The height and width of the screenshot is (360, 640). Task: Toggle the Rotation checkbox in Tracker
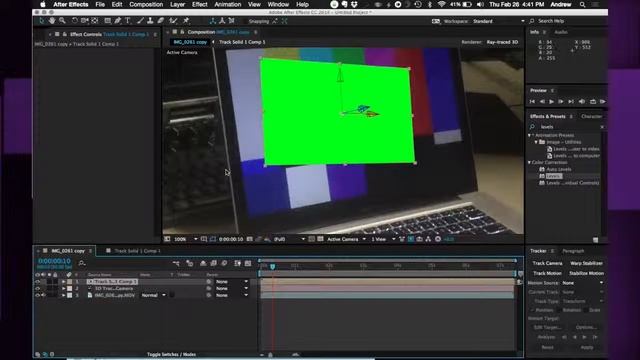[559, 310]
